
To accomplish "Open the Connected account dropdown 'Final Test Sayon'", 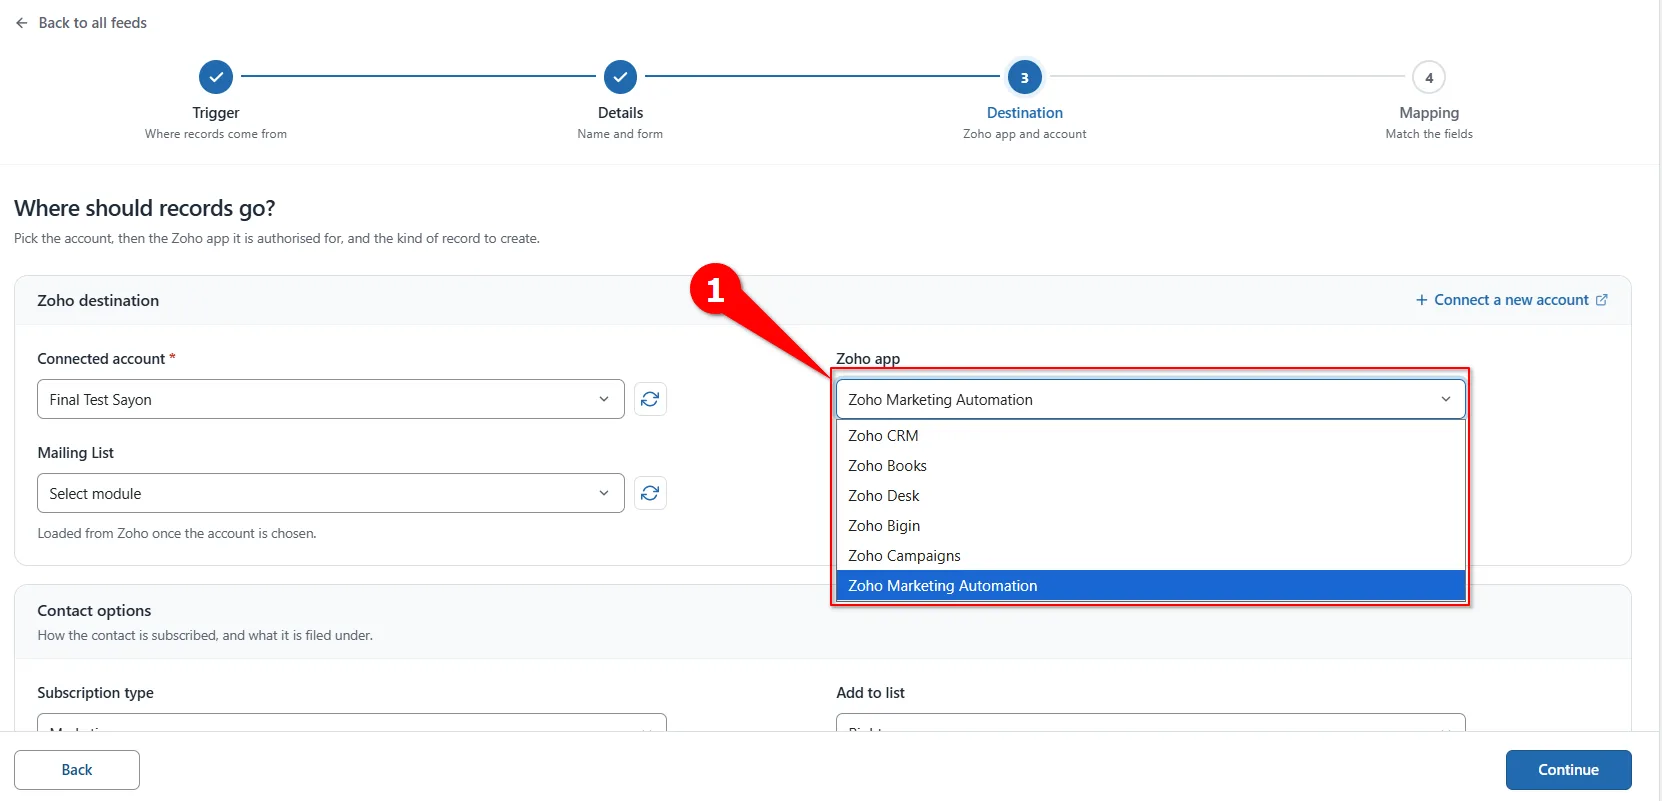I will point(331,399).
